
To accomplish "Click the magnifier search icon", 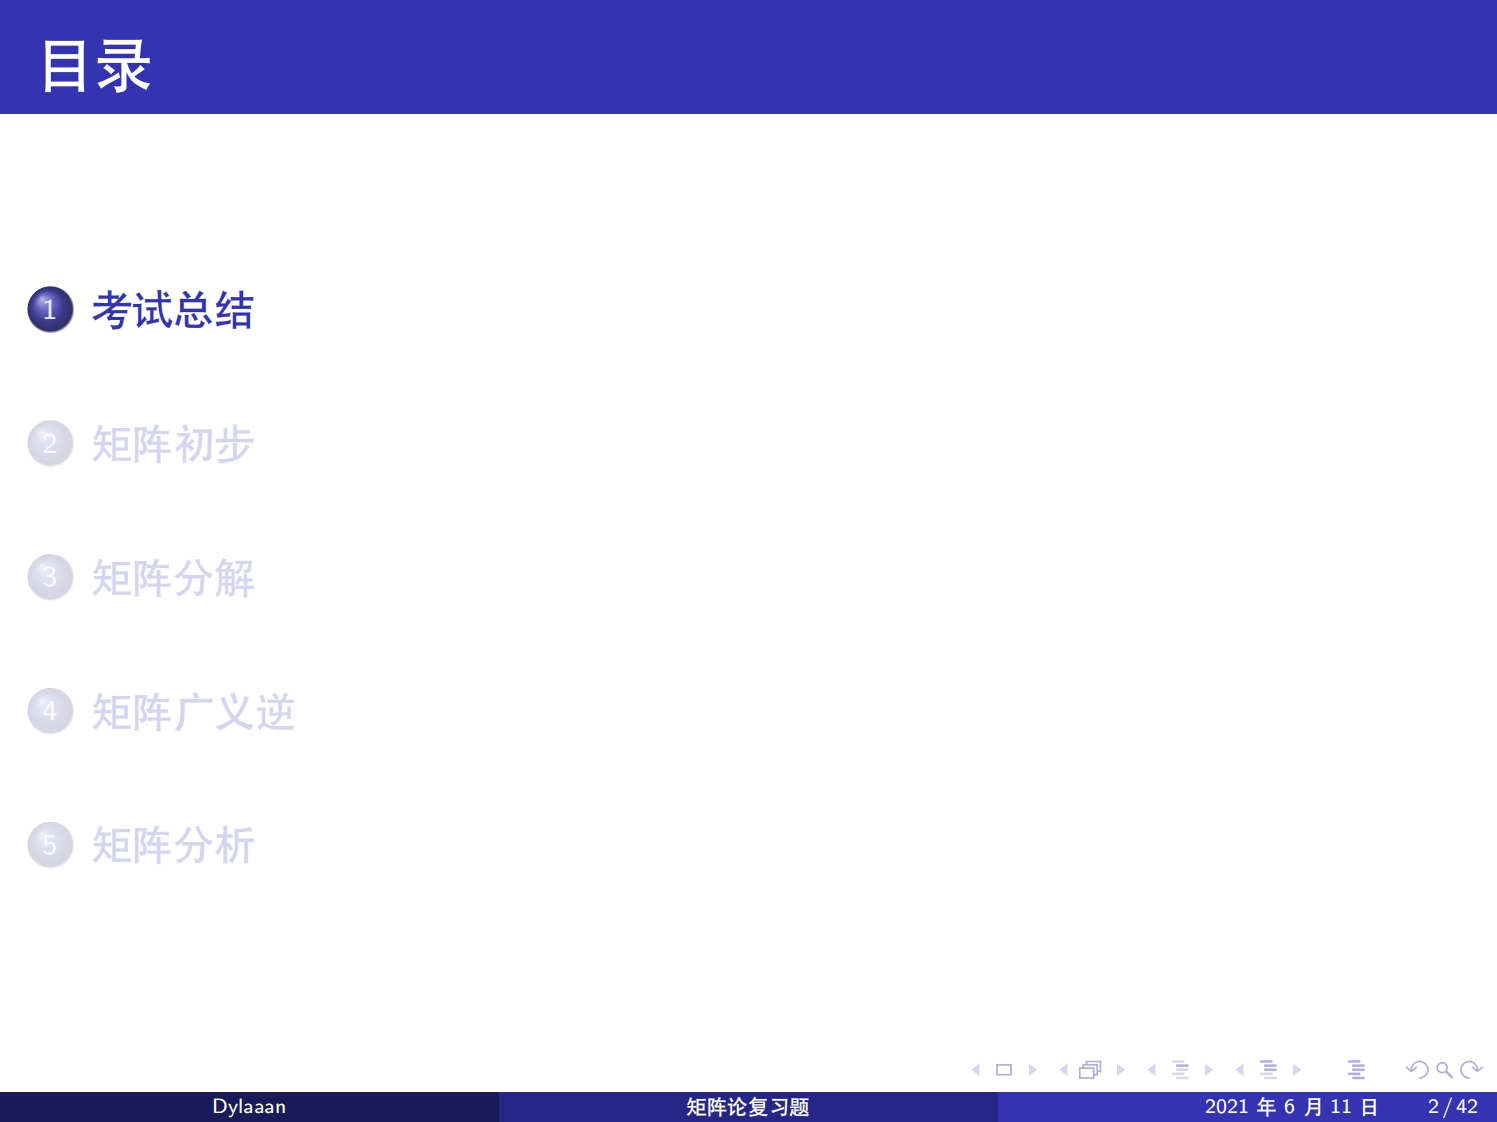I will point(1444,1070).
